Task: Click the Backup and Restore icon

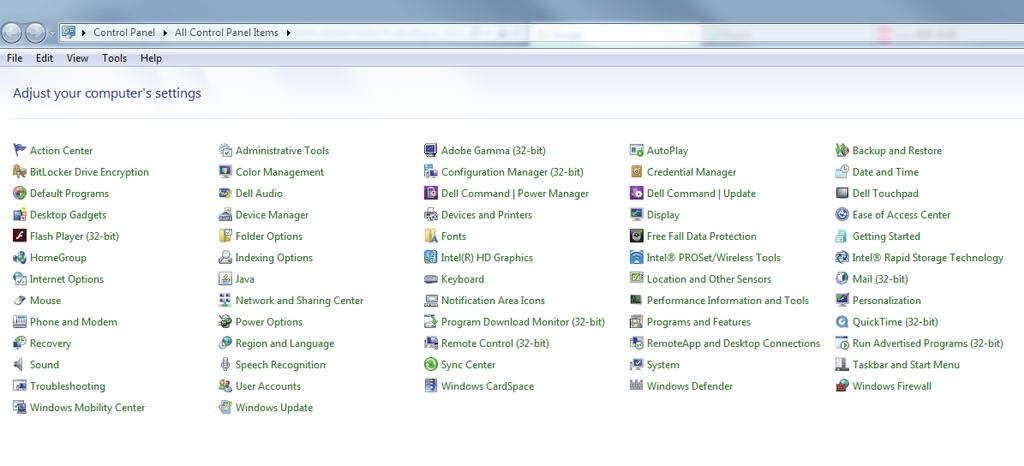Action: pos(842,150)
